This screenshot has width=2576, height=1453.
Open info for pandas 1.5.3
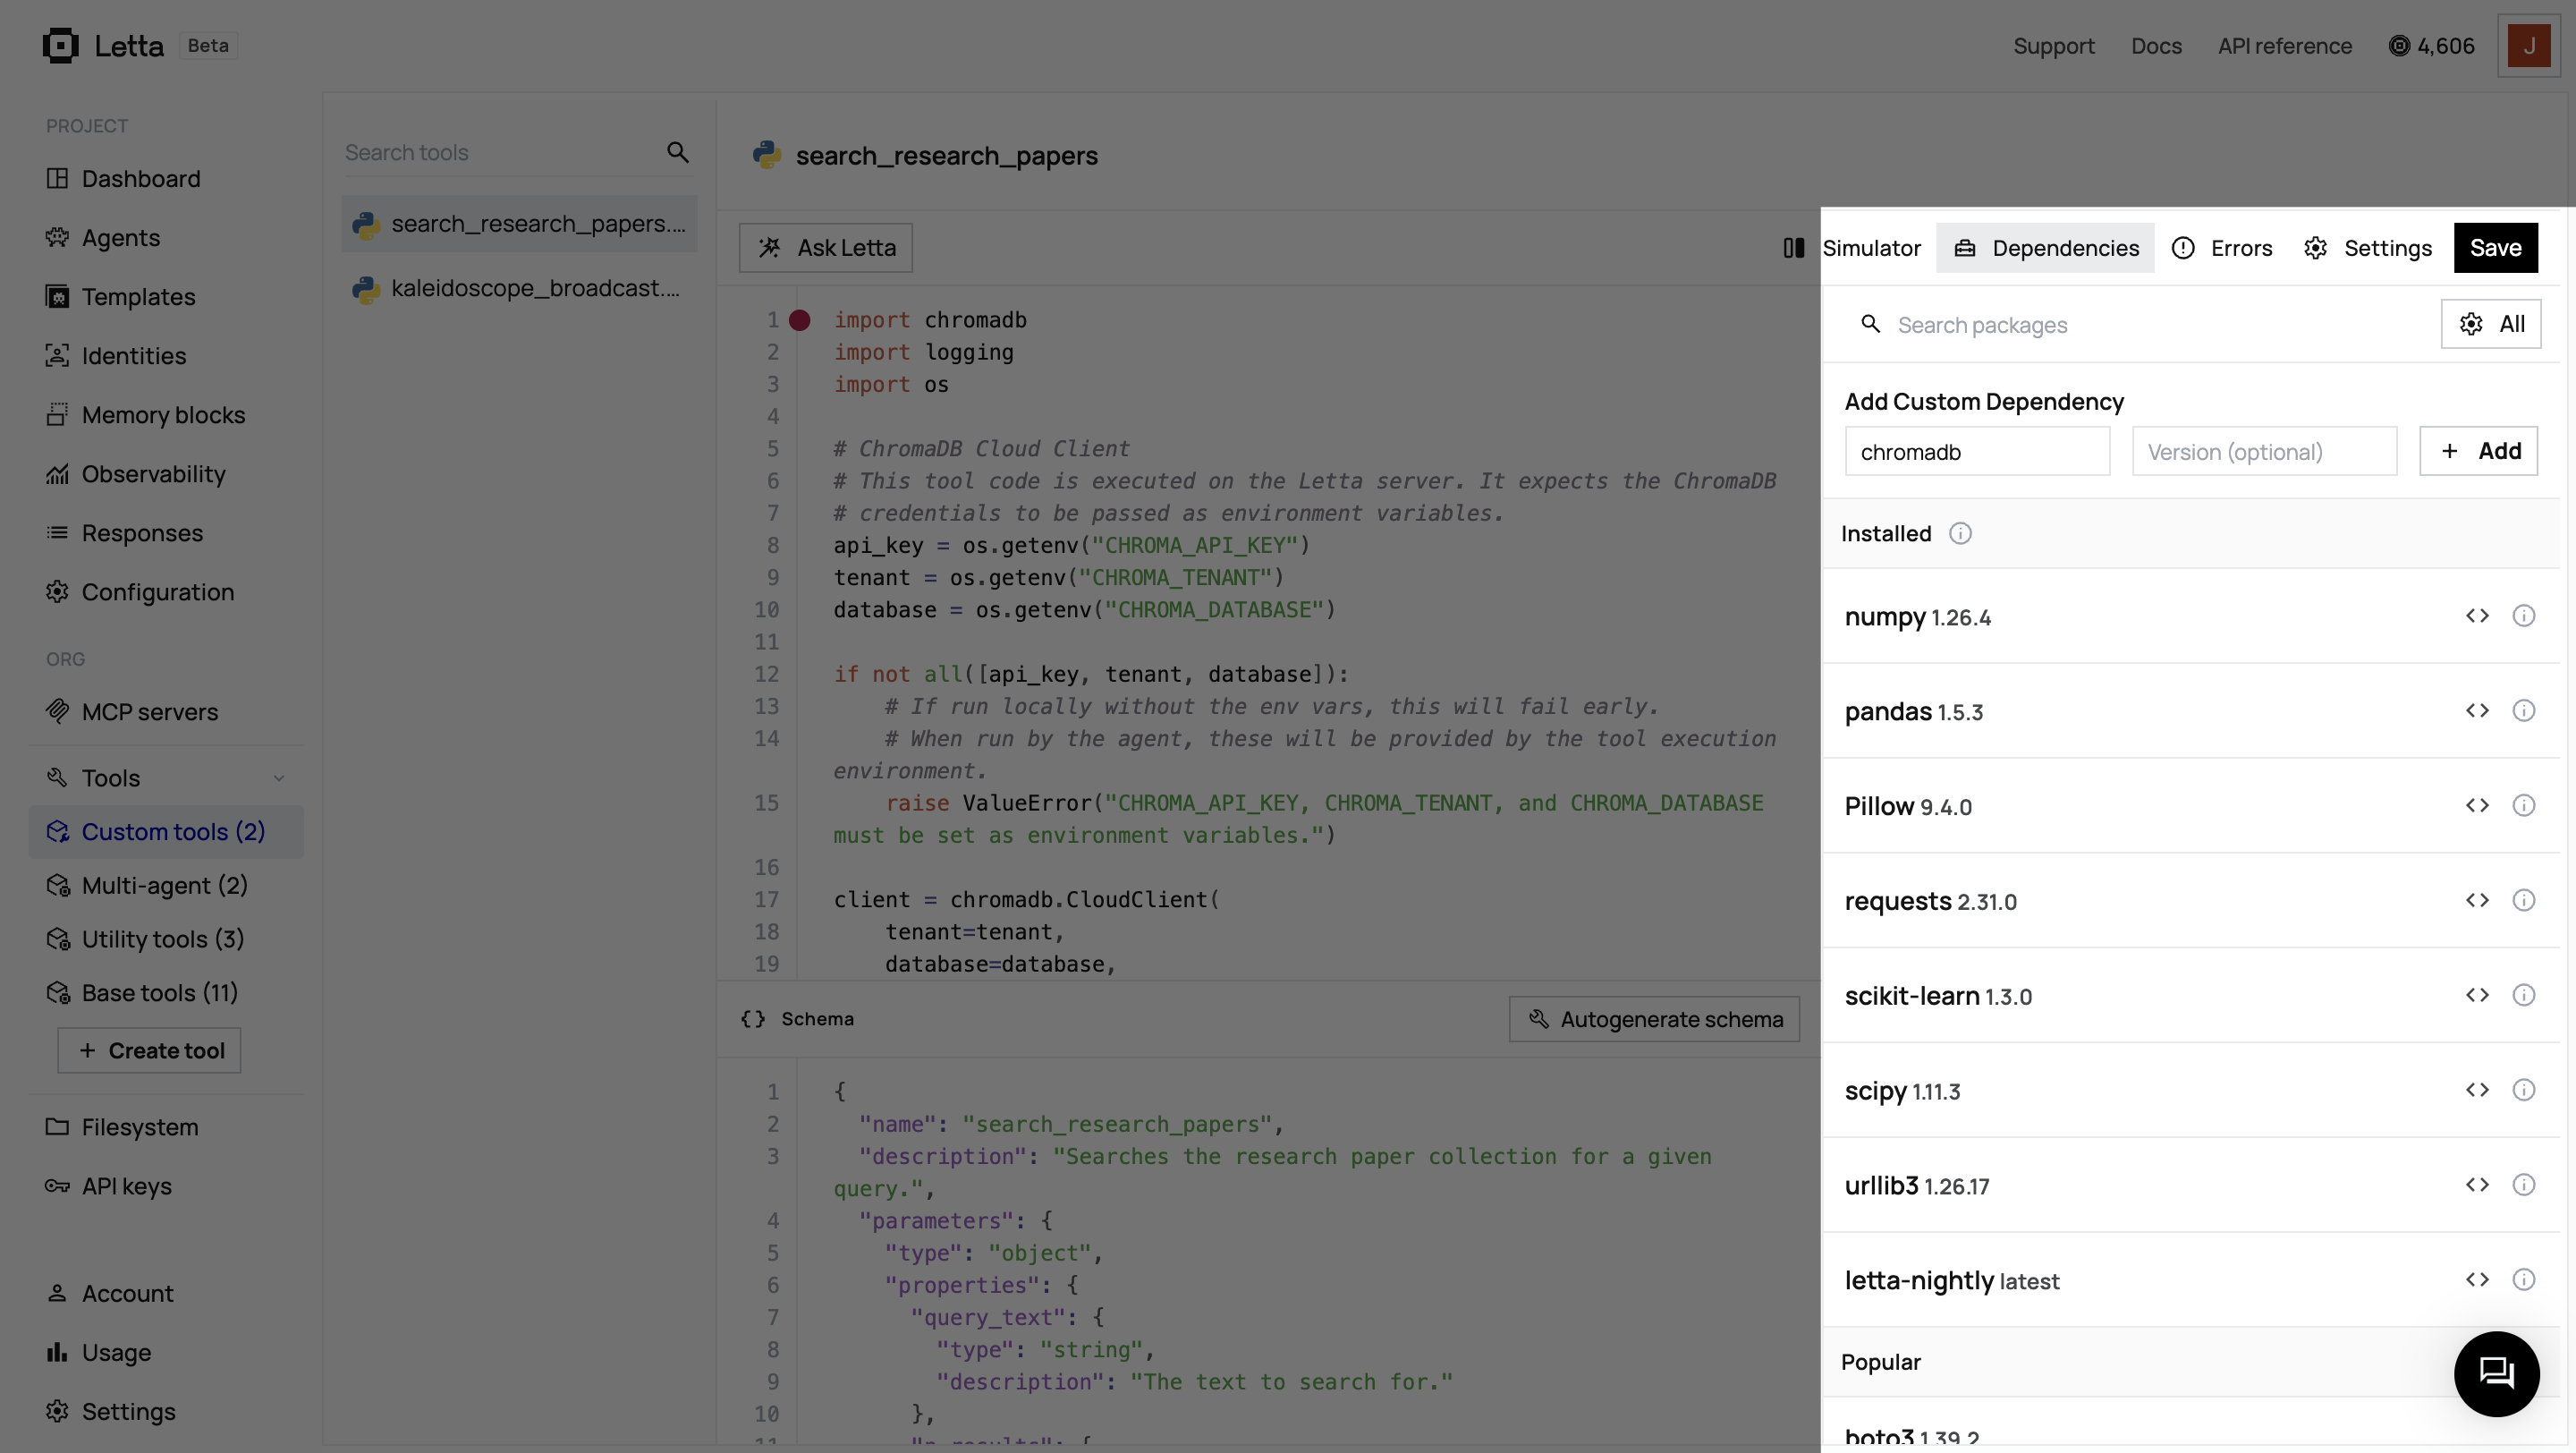coord(2524,711)
